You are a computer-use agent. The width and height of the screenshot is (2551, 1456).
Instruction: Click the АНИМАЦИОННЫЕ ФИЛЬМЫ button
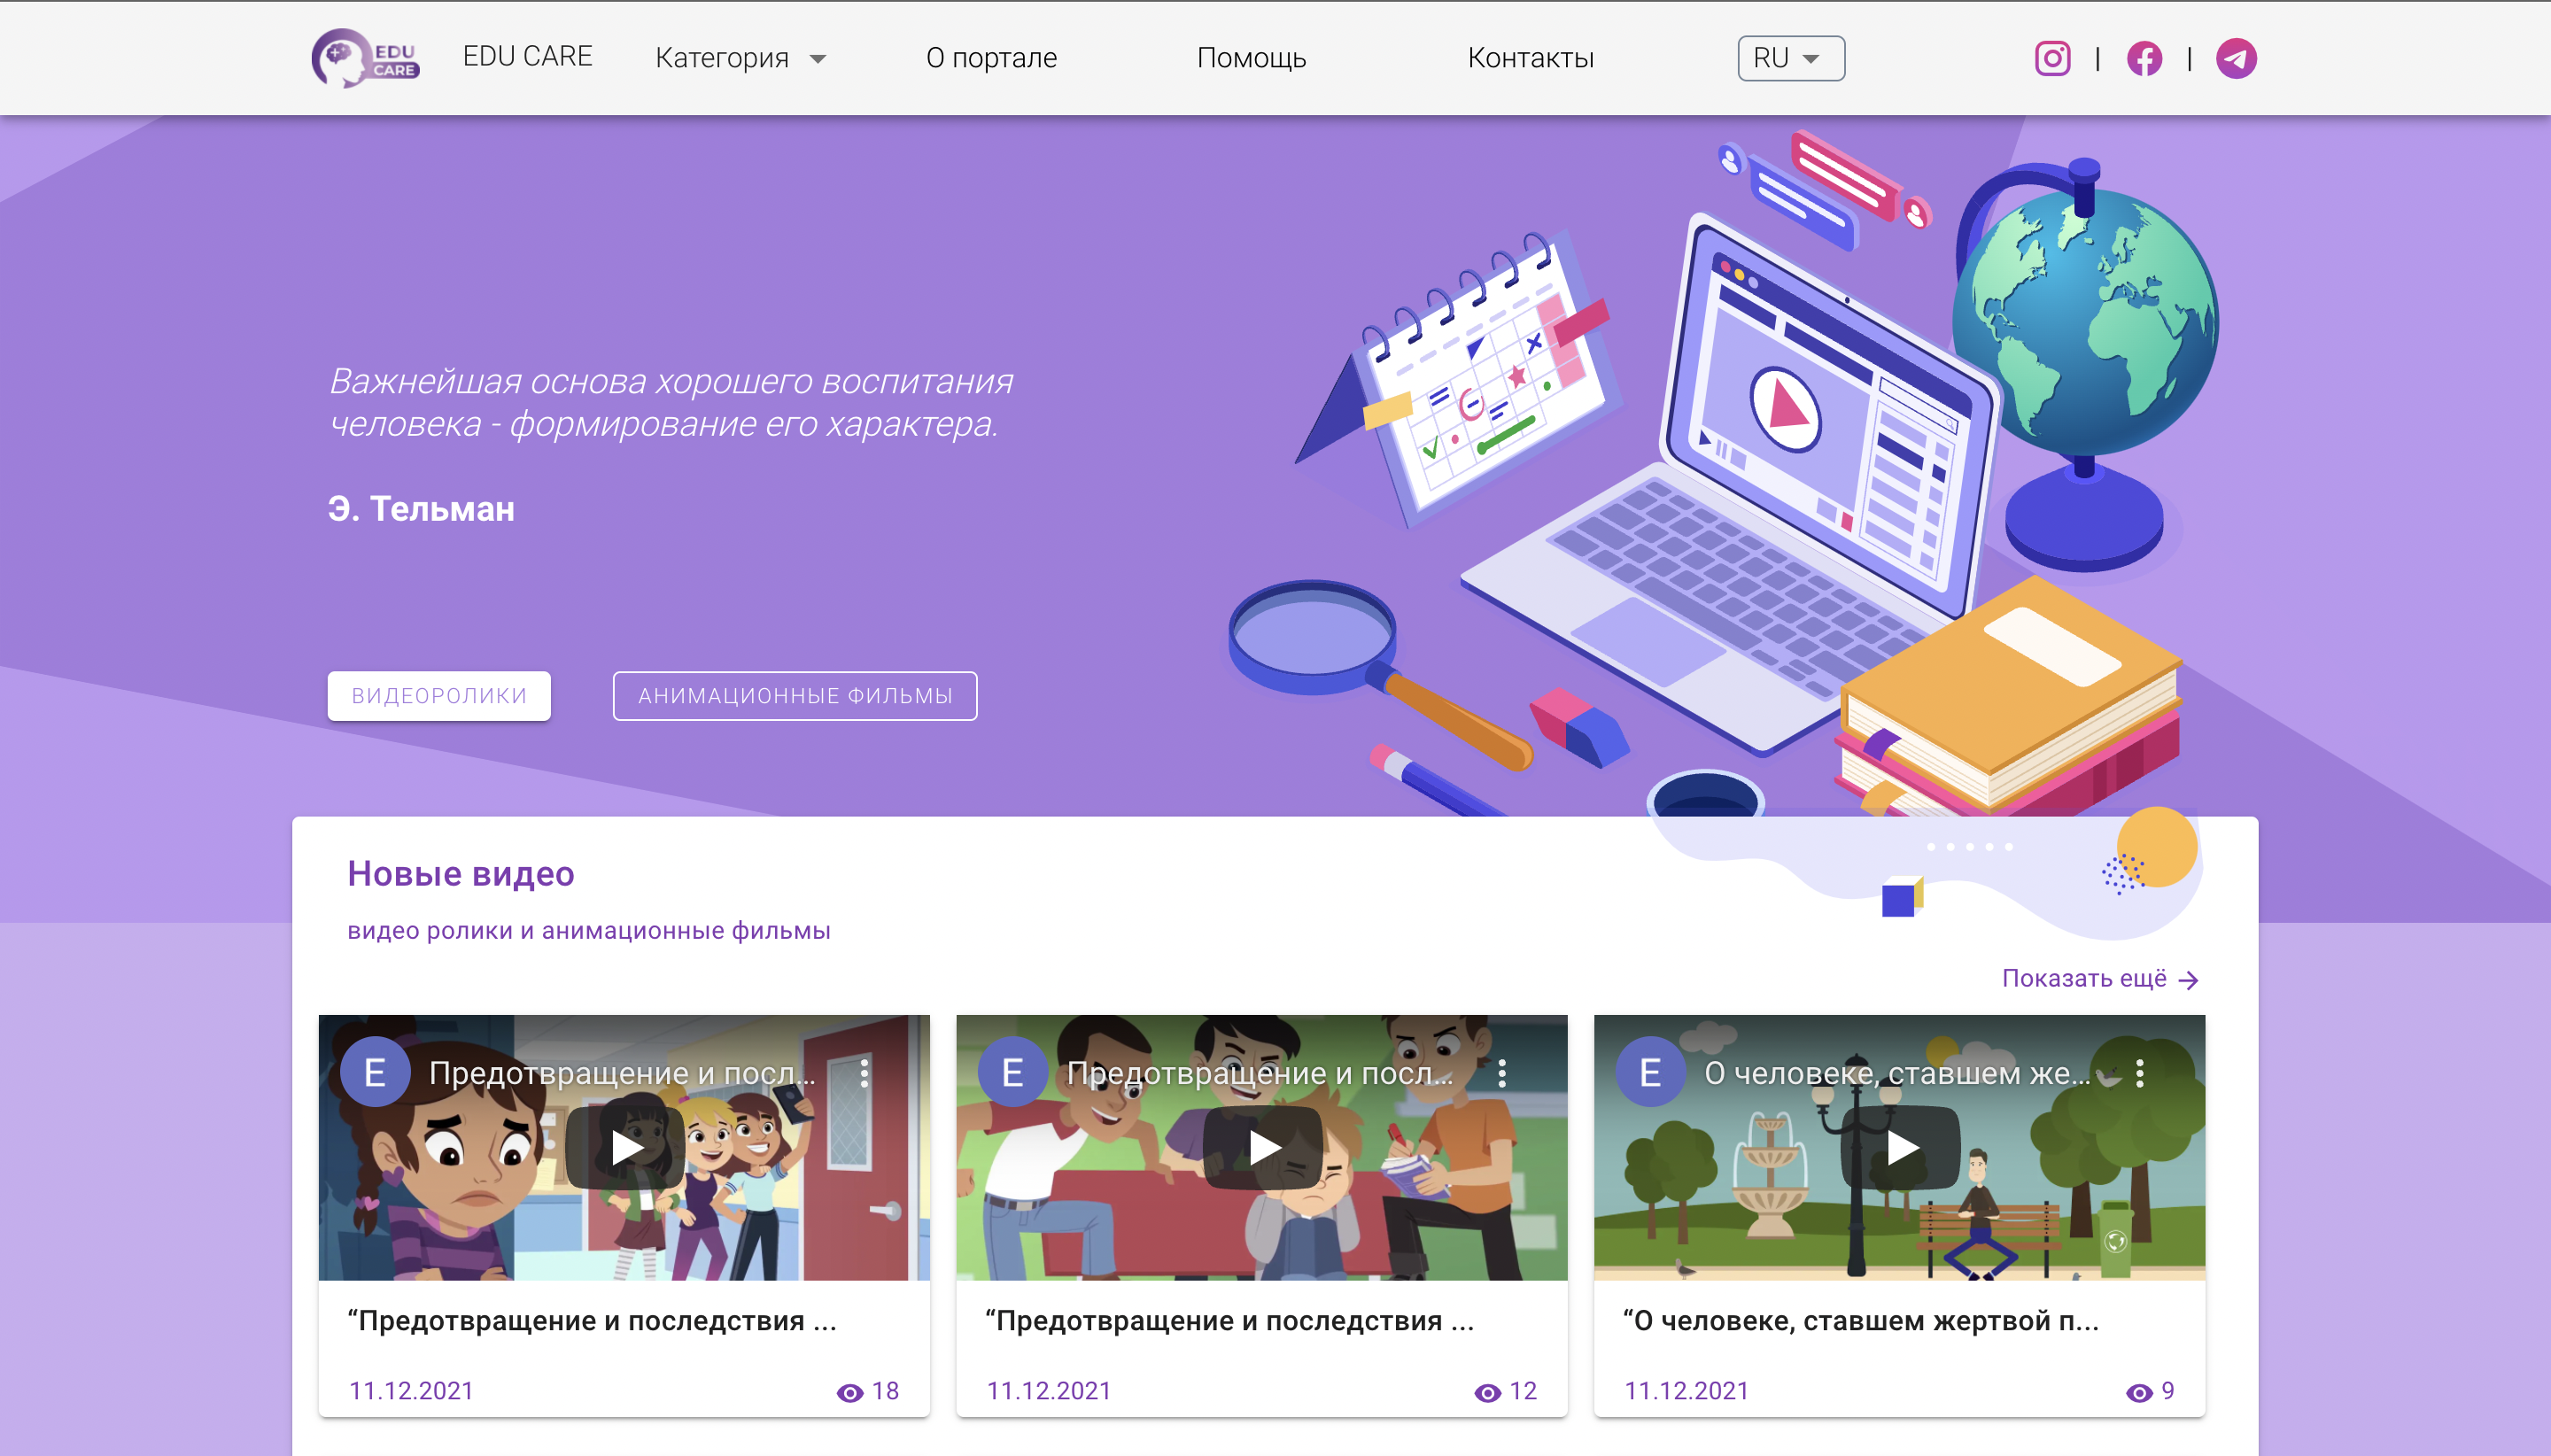click(x=795, y=696)
